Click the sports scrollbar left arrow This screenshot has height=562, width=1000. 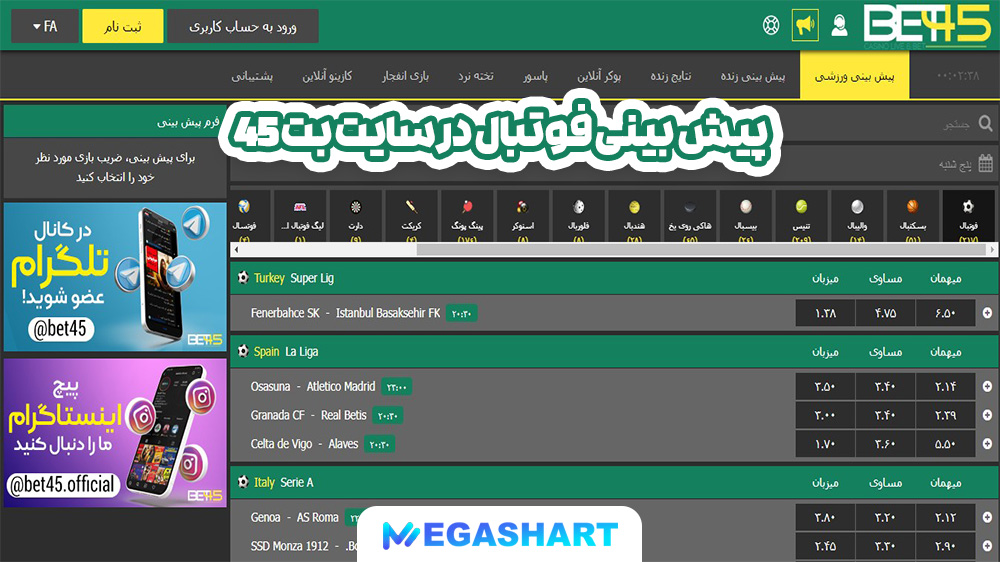[237, 249]
